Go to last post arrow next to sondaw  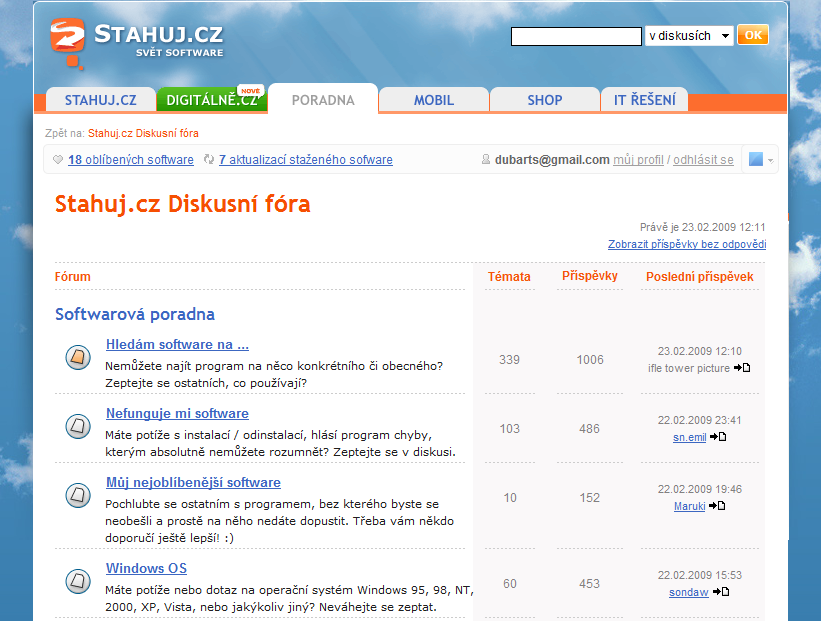point(721,592)
